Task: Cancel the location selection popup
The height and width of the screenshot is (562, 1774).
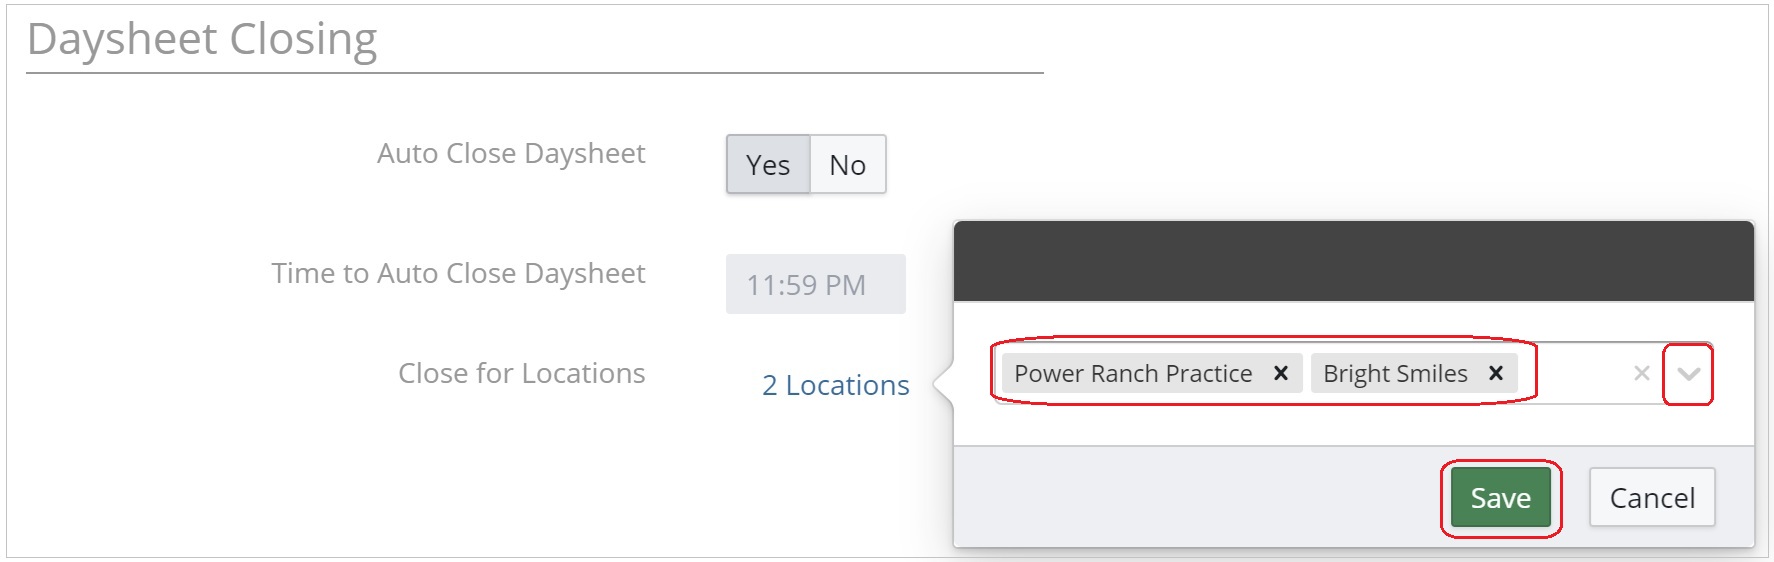Action: pyautogui.click(x=1652, y=498)
